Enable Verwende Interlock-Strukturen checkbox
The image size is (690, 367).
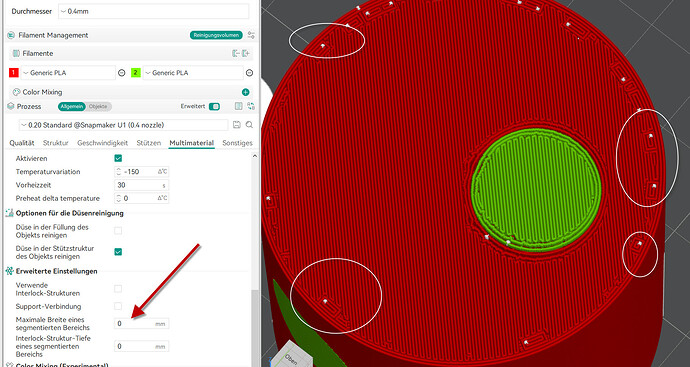coord(118,289)
